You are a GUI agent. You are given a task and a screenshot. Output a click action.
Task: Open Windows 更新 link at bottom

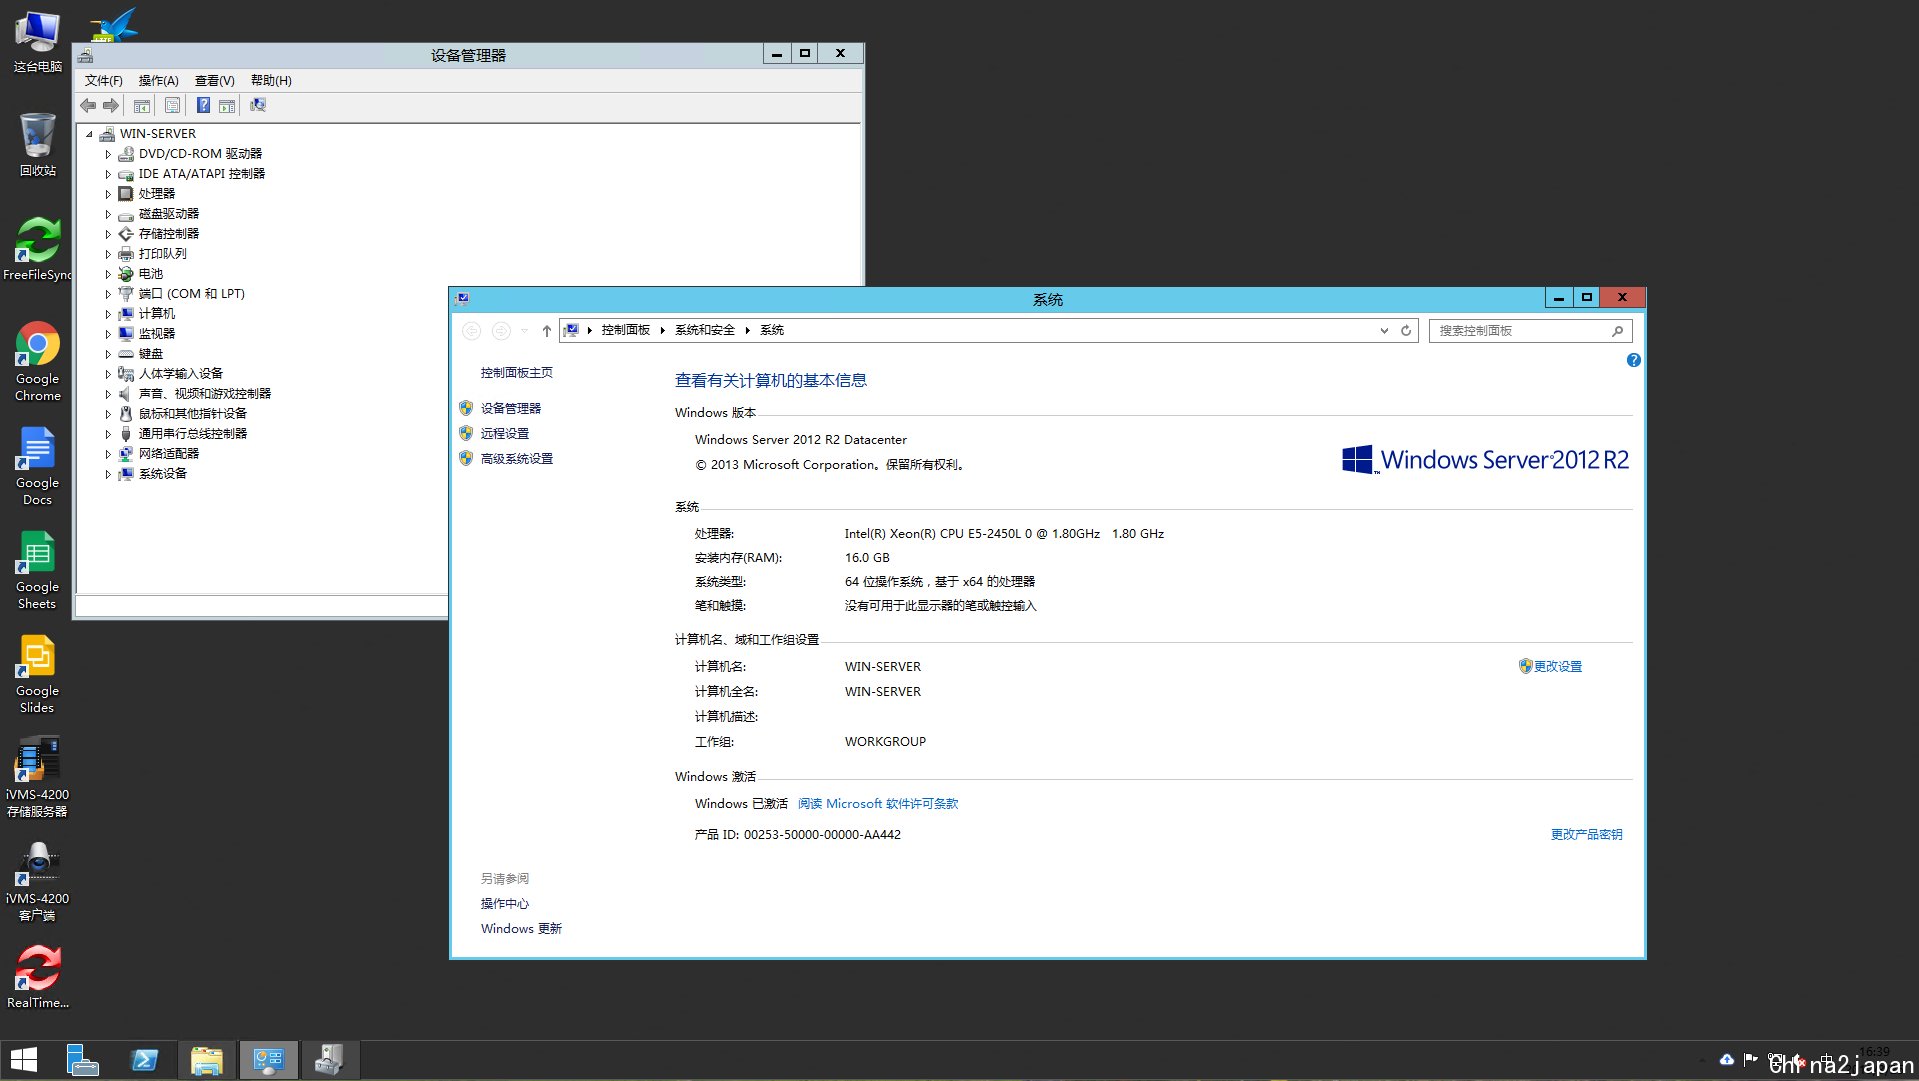(x=521, y=928)
